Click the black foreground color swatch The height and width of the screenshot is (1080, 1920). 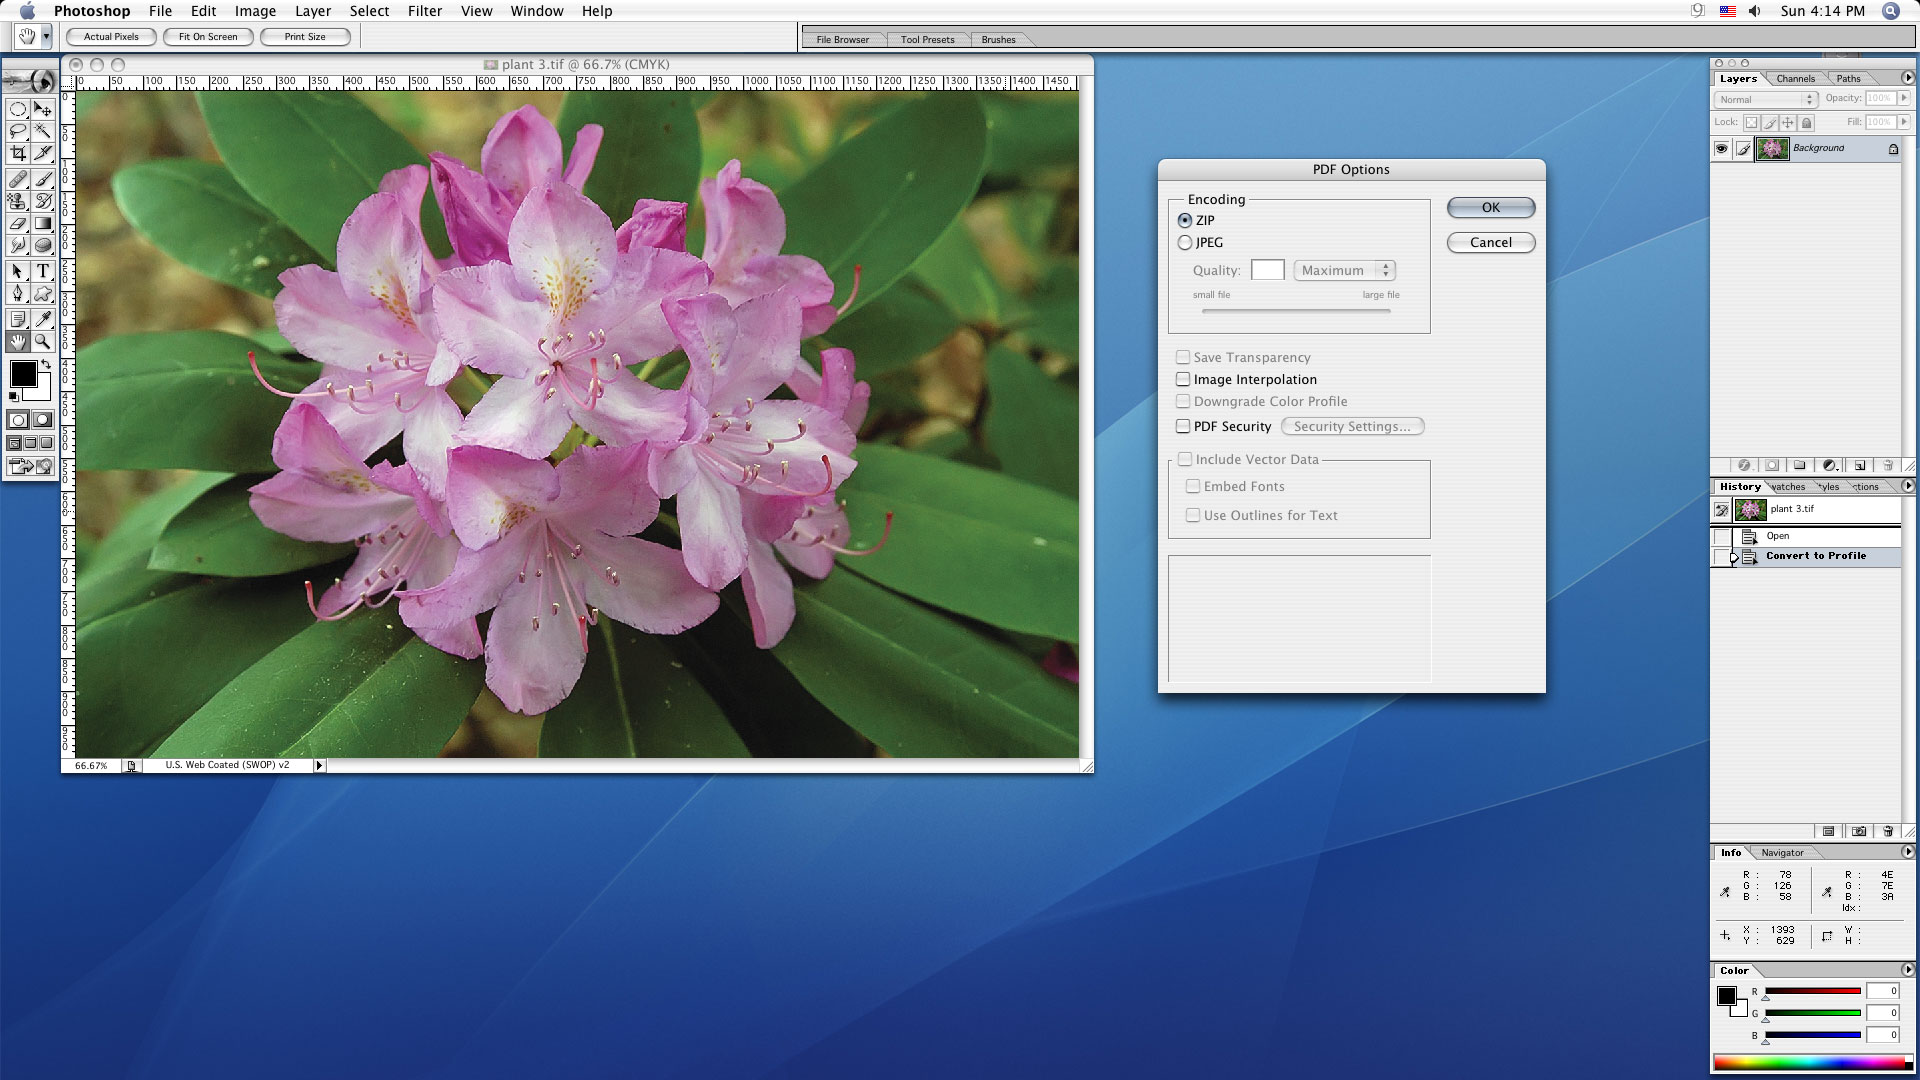(23, 376)
